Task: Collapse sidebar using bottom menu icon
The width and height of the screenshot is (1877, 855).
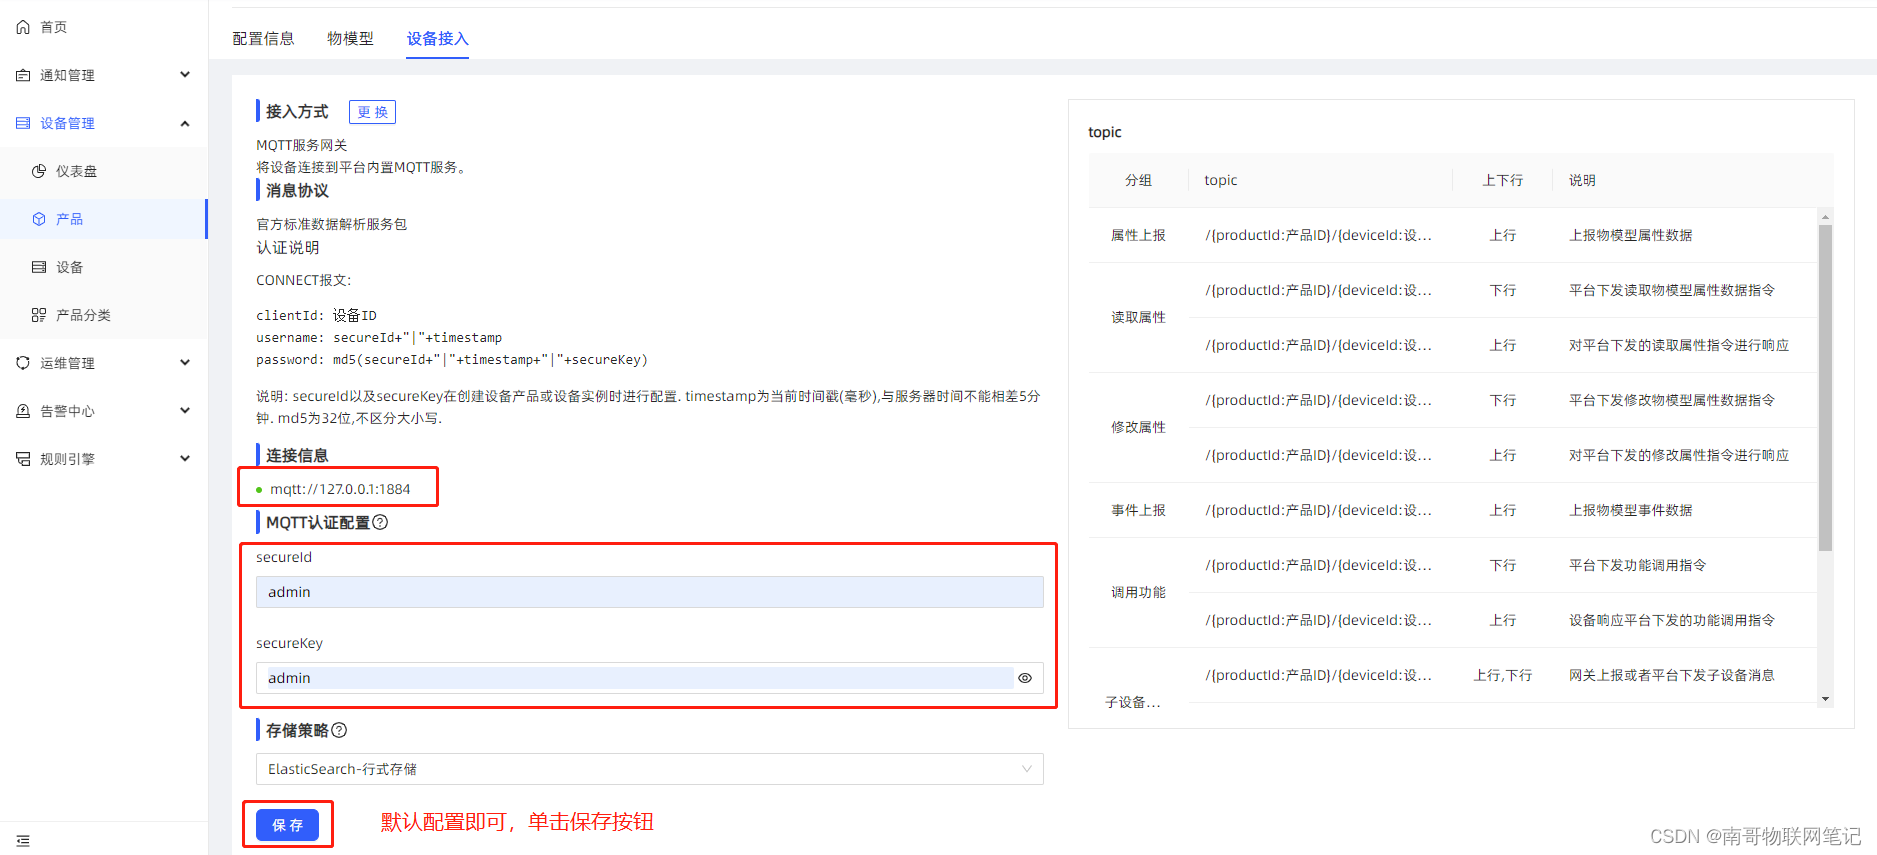Action: point(23,841)
